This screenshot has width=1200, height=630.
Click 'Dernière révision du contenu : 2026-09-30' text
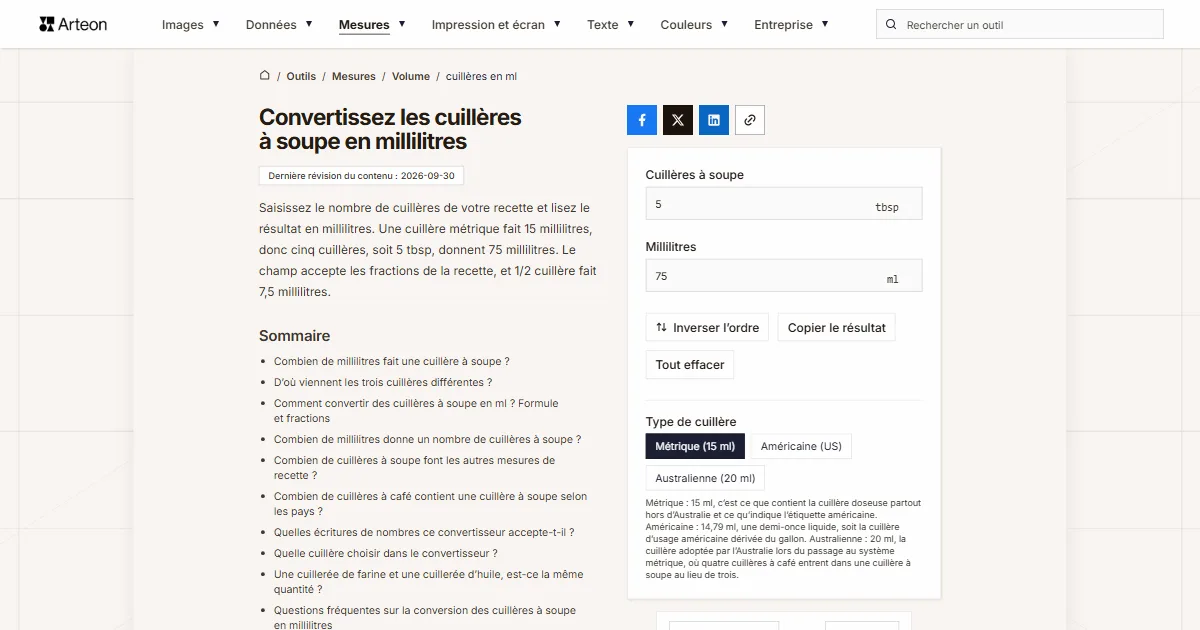(x=361, y=175)
